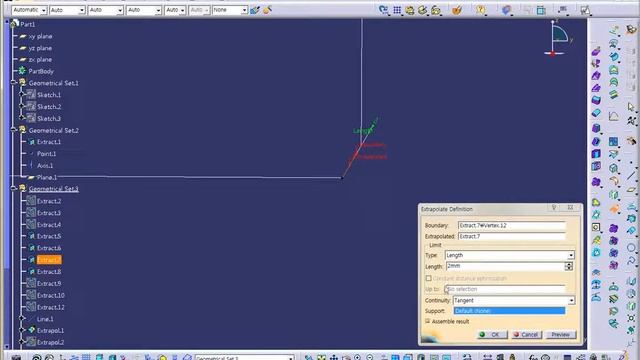Click the Extrapolated input field
This screenshot has width=640, height=360.
[512, 236]
